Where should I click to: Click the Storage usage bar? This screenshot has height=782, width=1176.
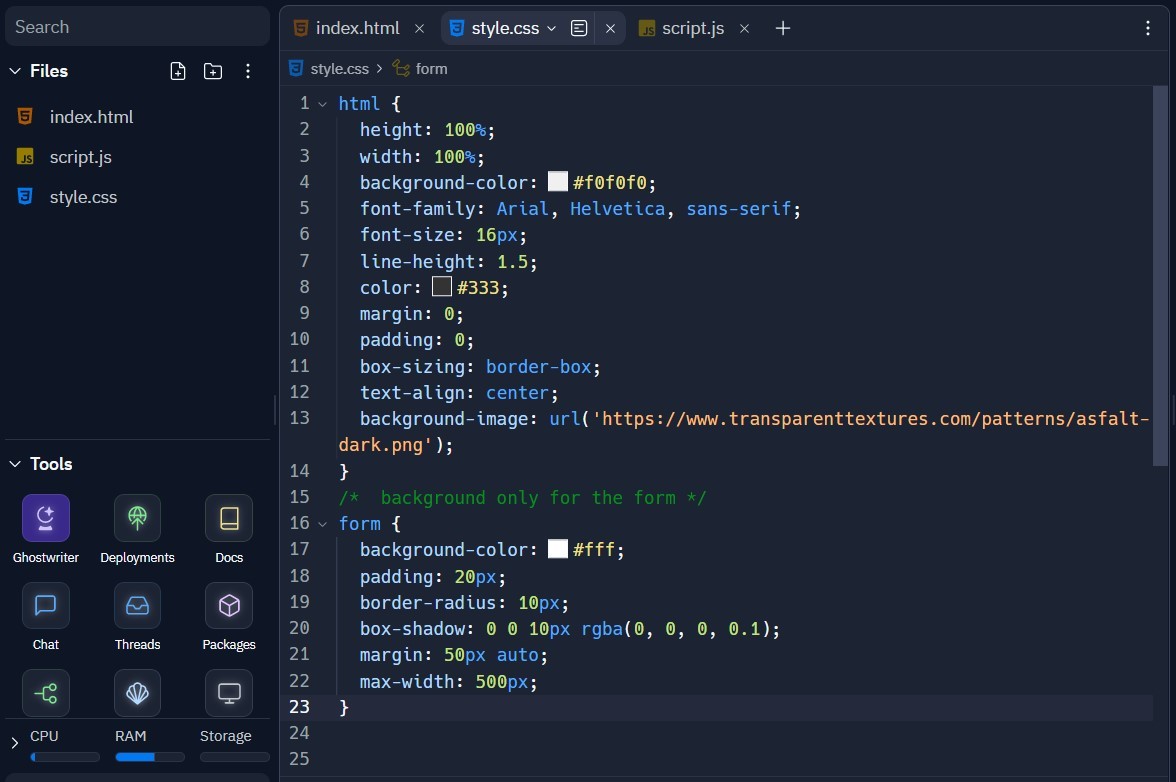(235, 757)
